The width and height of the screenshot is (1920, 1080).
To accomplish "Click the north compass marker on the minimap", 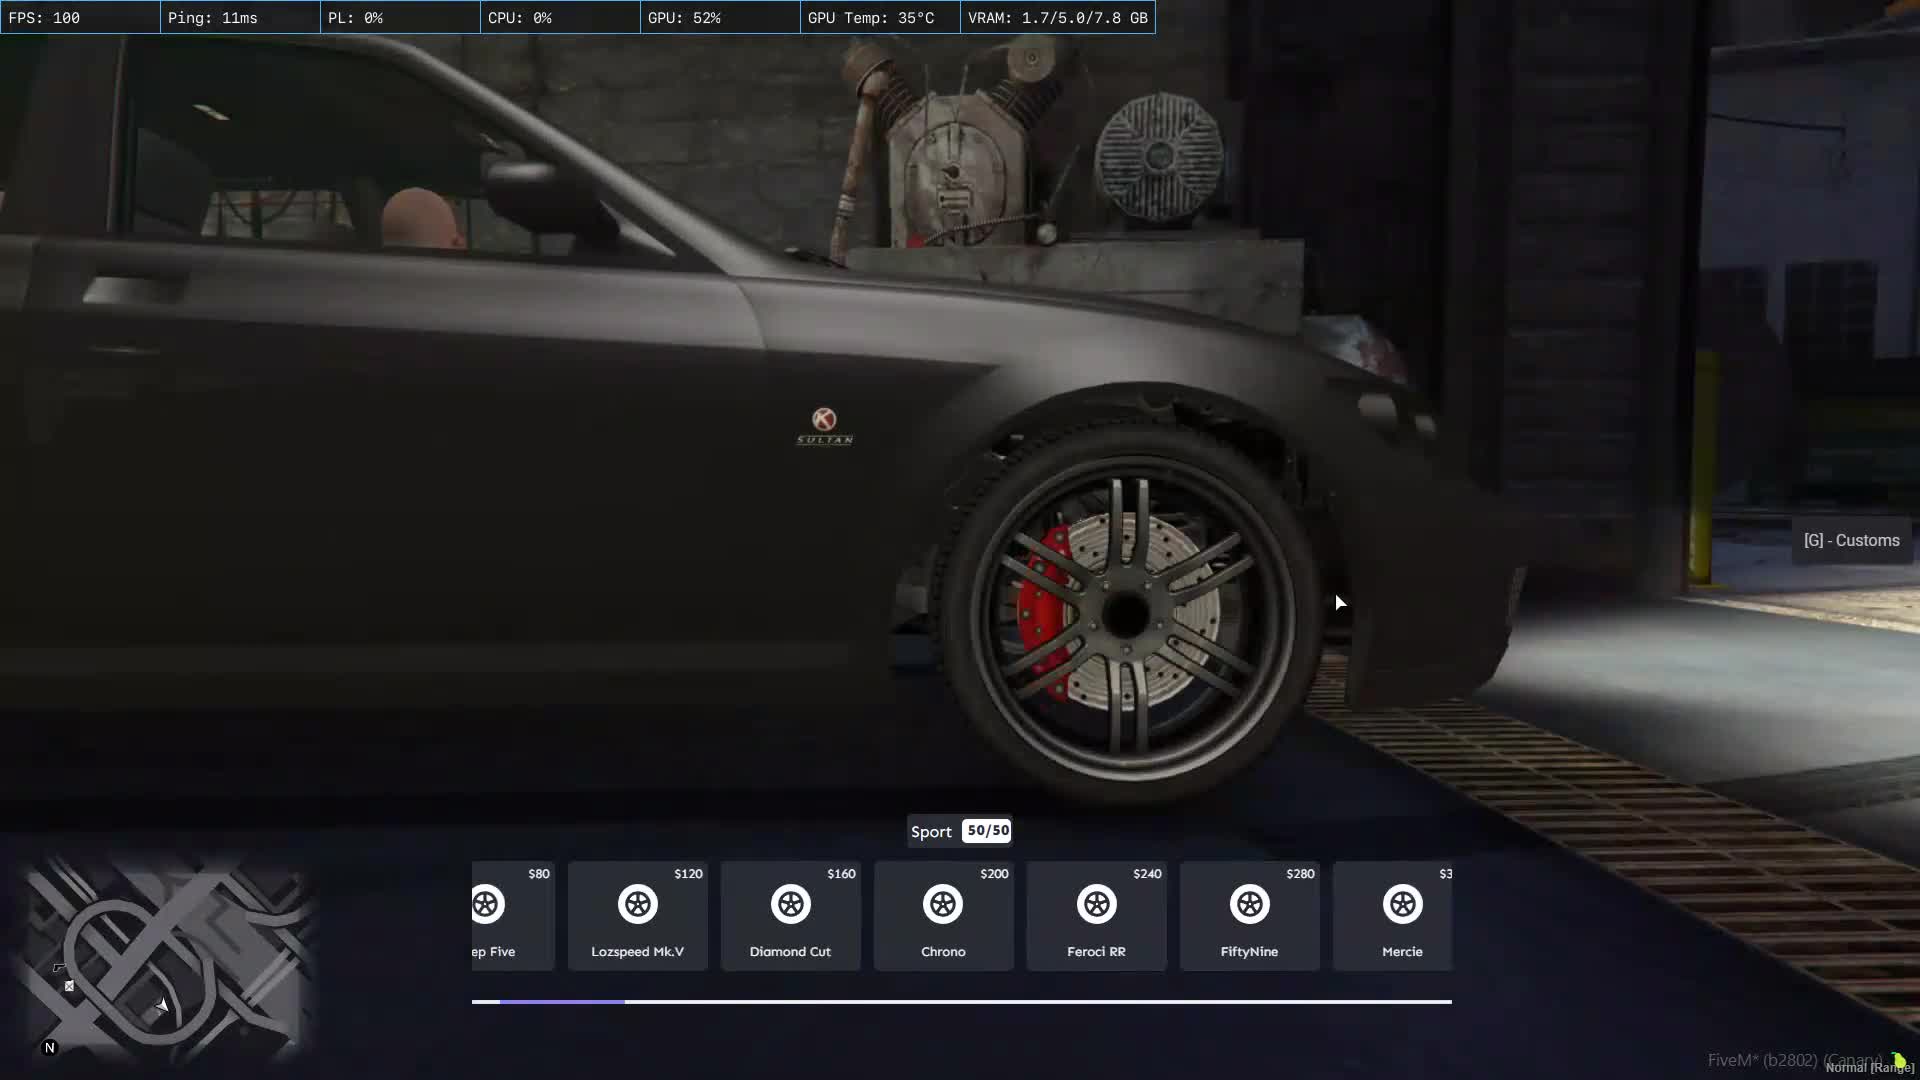I will (x=50, y=1047).
